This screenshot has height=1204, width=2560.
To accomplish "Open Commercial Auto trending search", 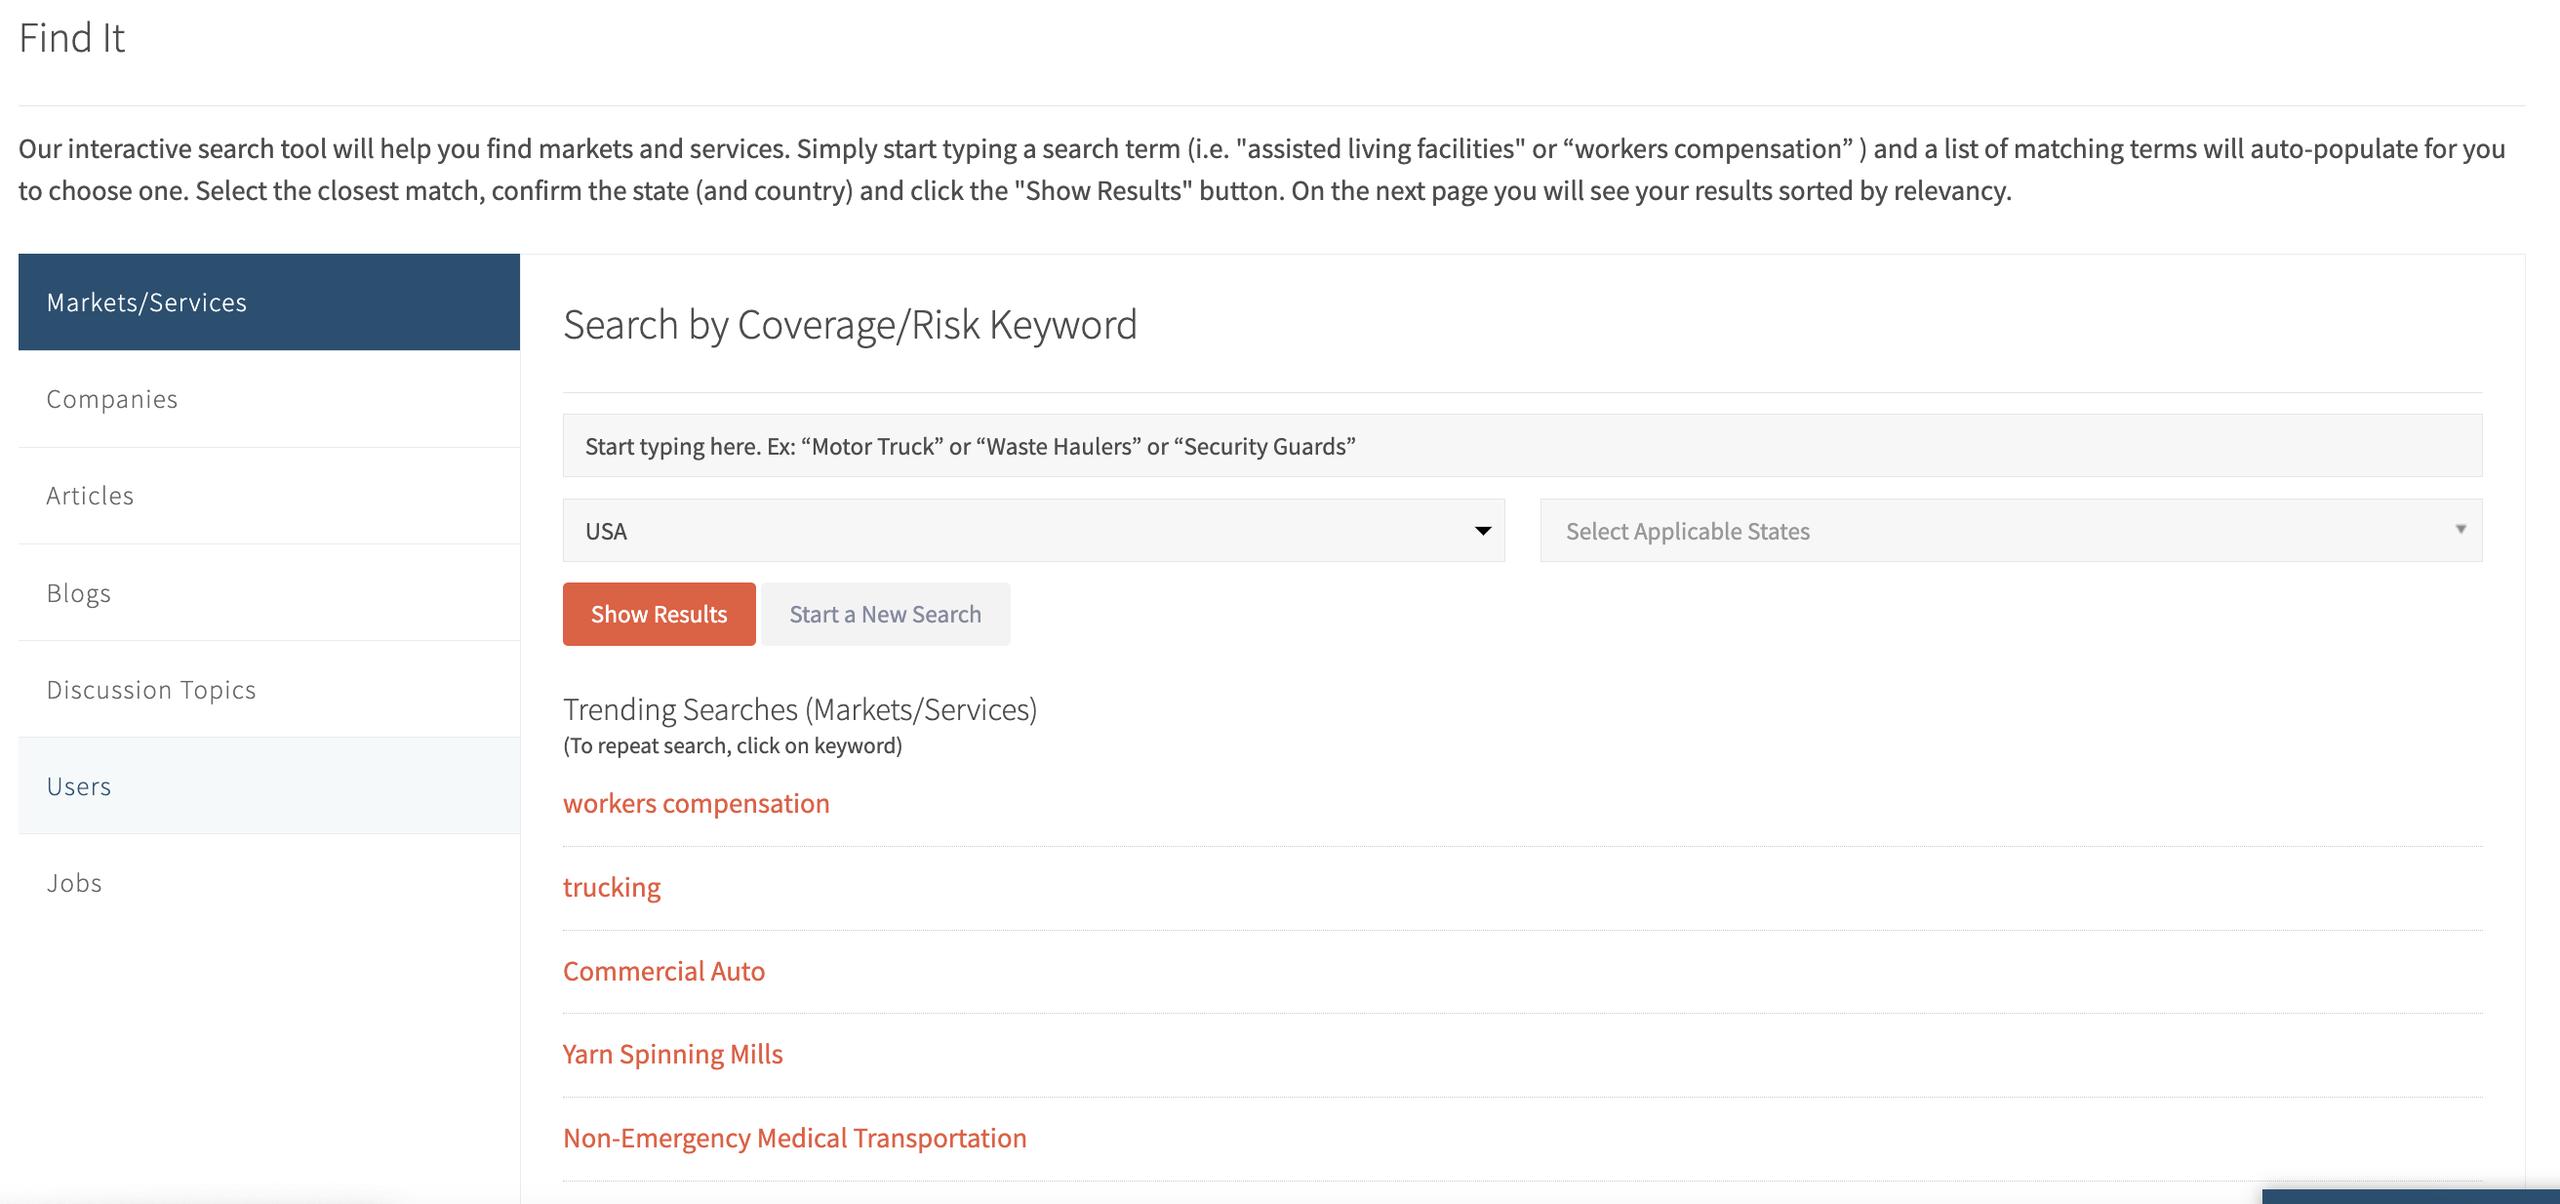I will (x=663, y=971).
